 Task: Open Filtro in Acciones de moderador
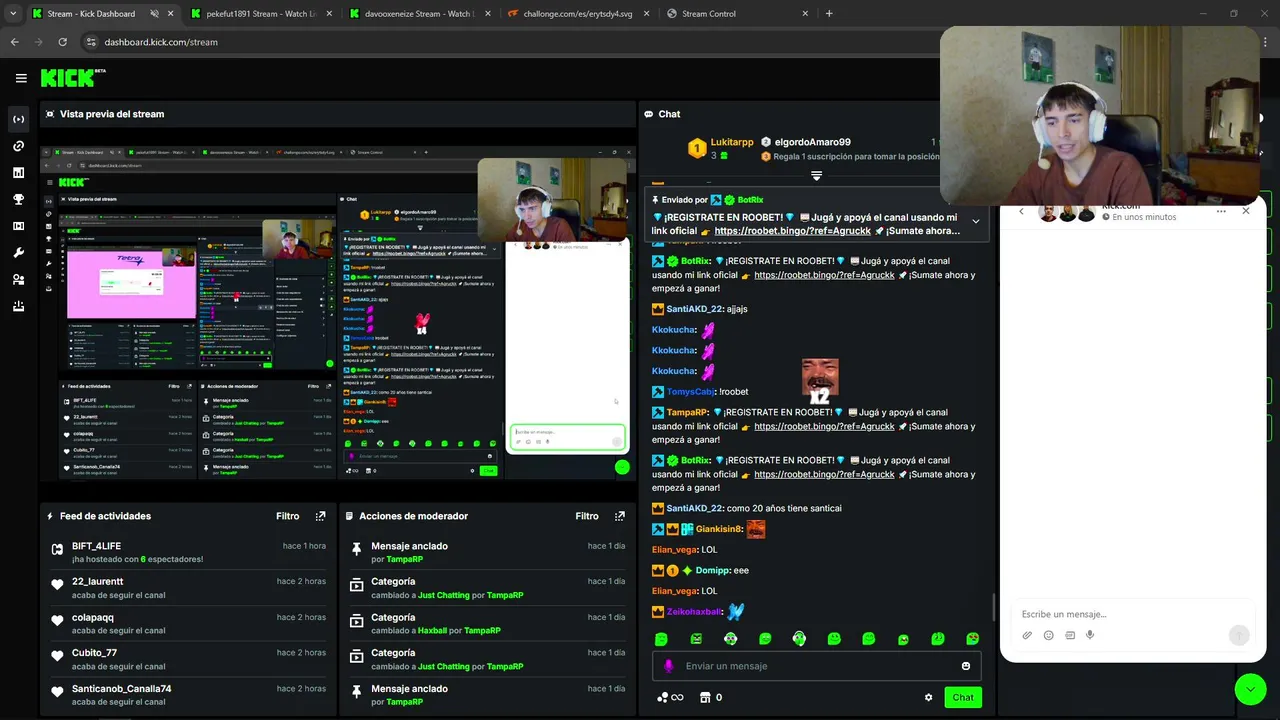[587, 516]
